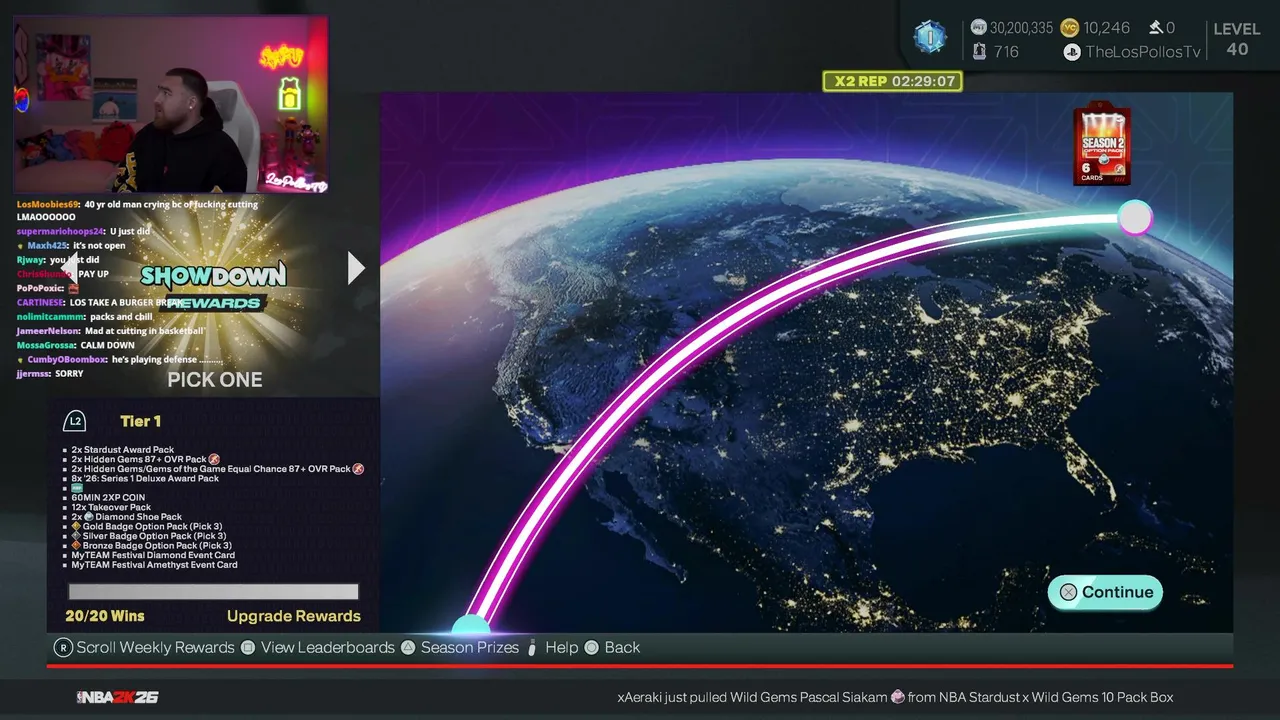Click the diamond tier badge icon
Image resolution: width=1280 pixels, height=720 pixels.
point(930,38)
